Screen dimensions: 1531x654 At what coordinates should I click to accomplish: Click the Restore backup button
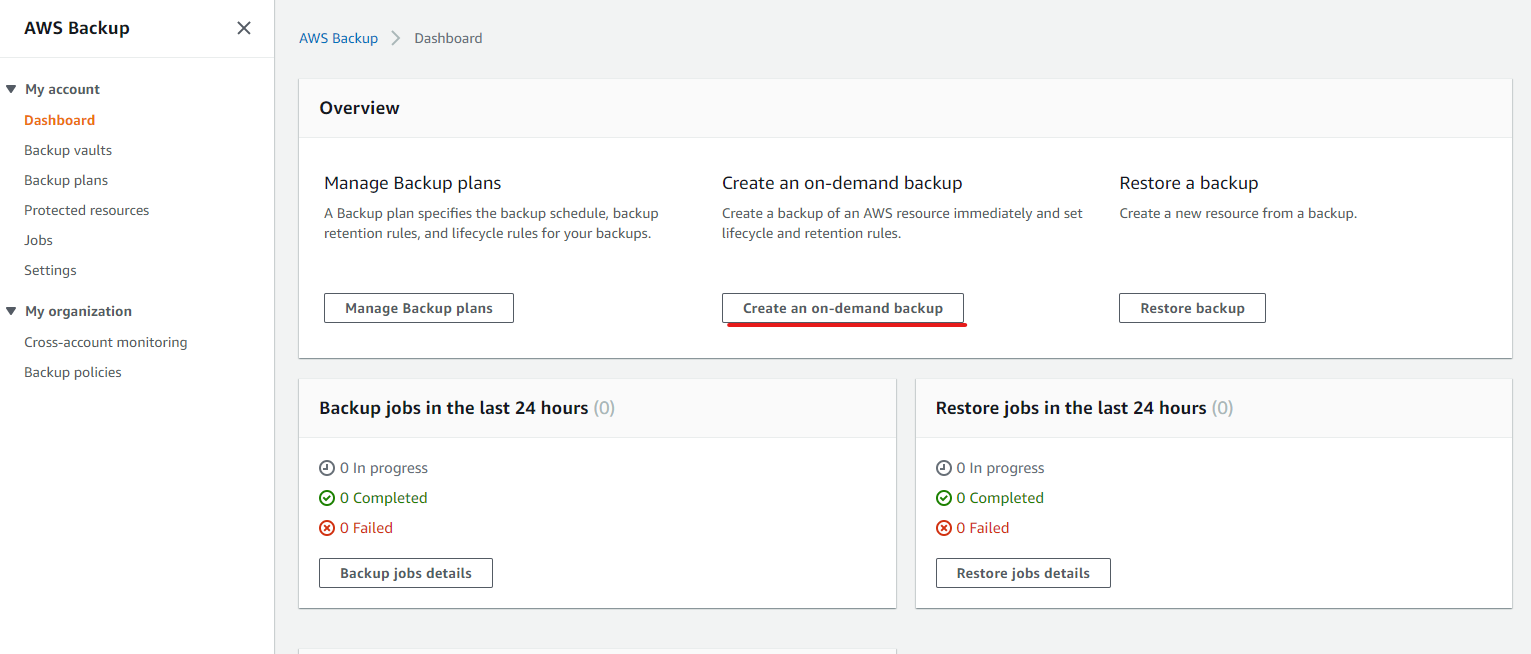pyautogui.click(x=1192, y=308)
